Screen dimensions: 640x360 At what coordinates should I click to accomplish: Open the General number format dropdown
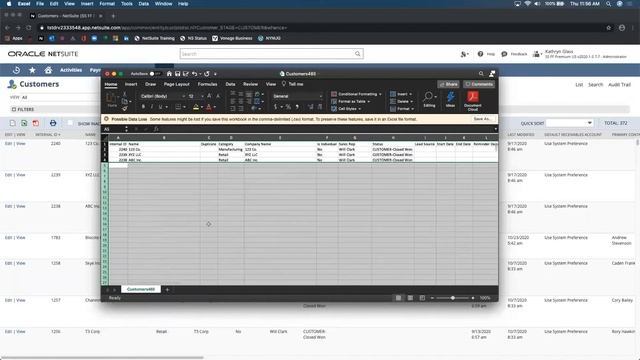(320, 96)
